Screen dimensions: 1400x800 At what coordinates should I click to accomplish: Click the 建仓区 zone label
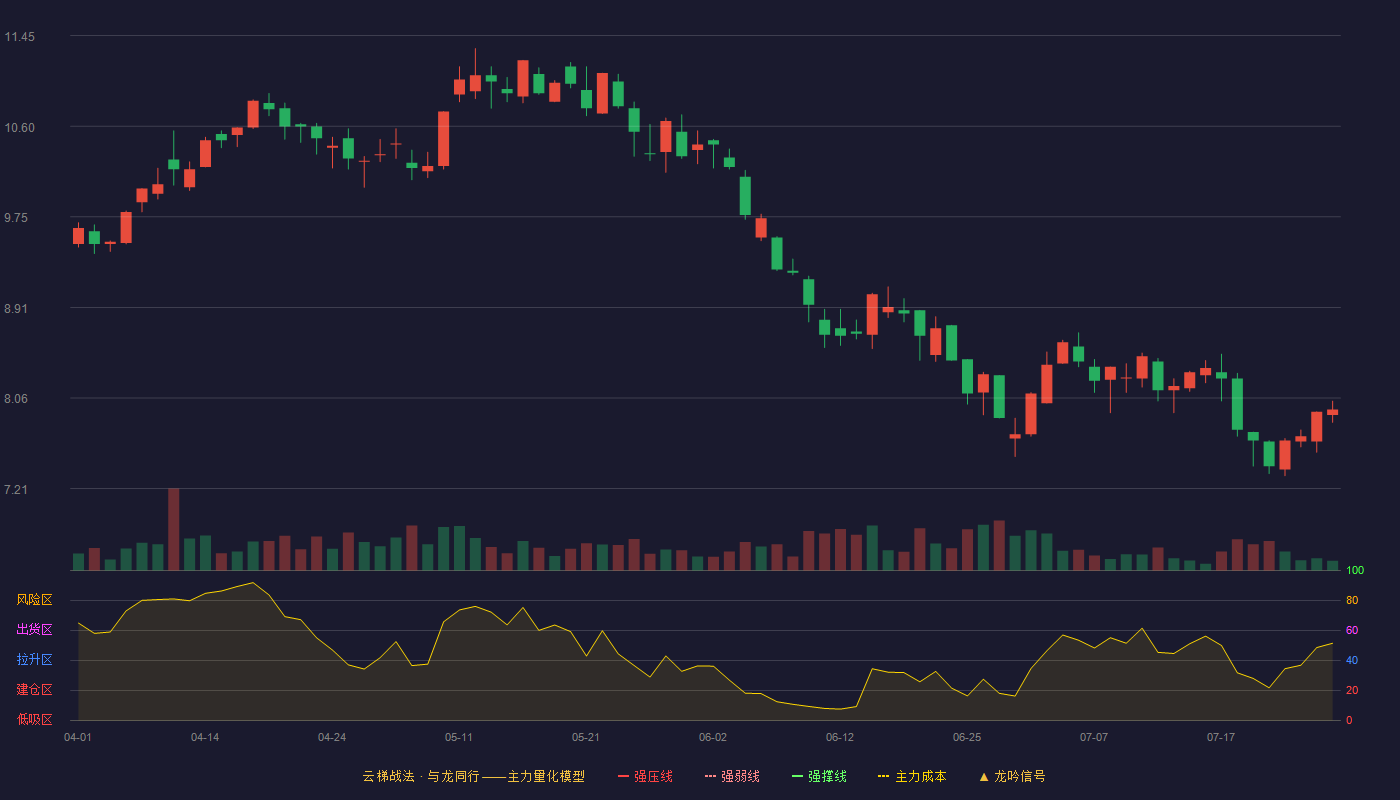pos(34,690)
